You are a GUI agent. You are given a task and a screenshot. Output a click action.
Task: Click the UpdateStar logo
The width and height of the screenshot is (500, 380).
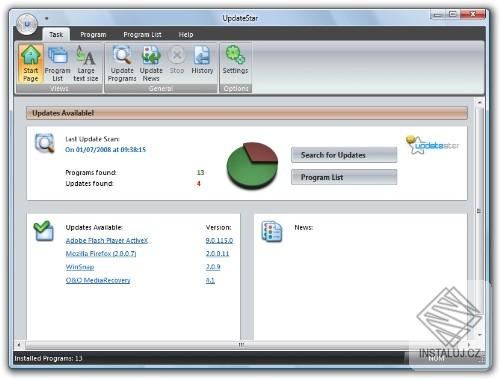[x=432, y=145]
